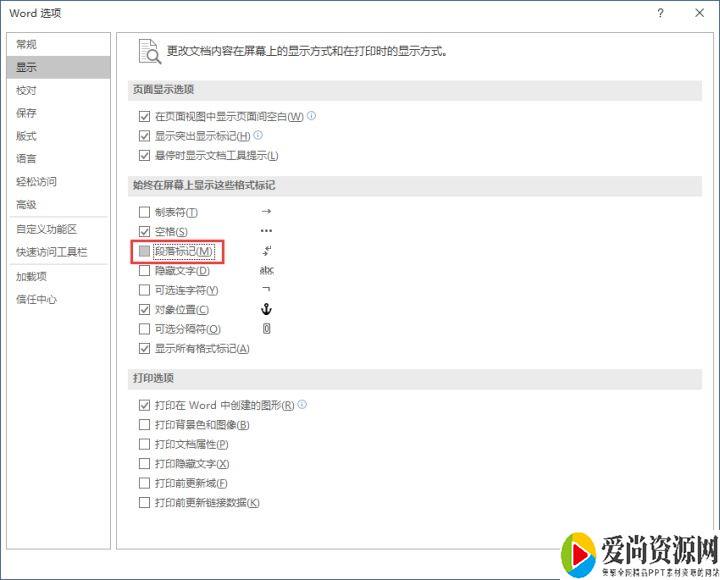The width and height of the screenshot is (720, 580).
Task: Click the info icon beside 在页面视图中显示页面间空白
Action: (x=312, y=116)
